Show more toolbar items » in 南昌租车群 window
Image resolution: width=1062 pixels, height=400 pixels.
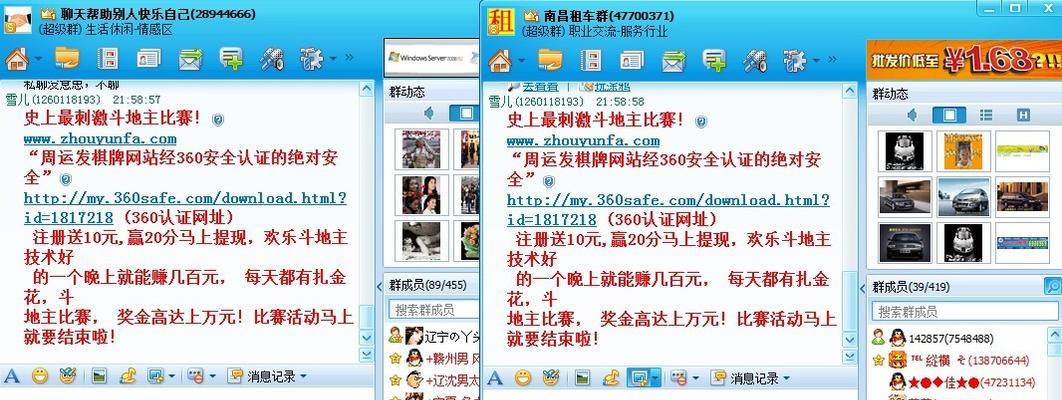point(833,59)
